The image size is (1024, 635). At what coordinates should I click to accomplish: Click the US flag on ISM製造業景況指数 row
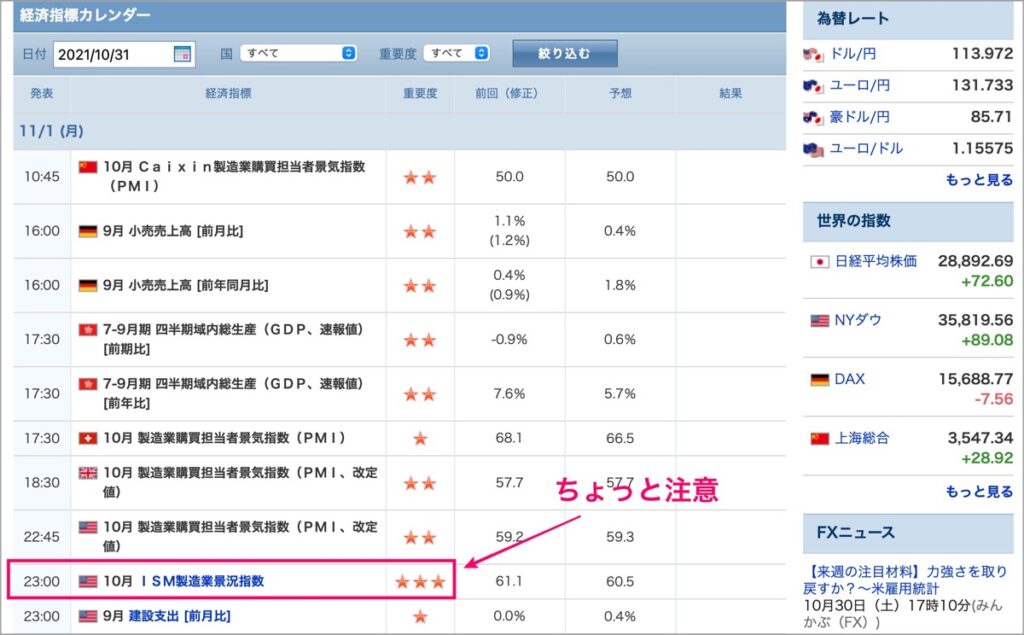[88, 581]
